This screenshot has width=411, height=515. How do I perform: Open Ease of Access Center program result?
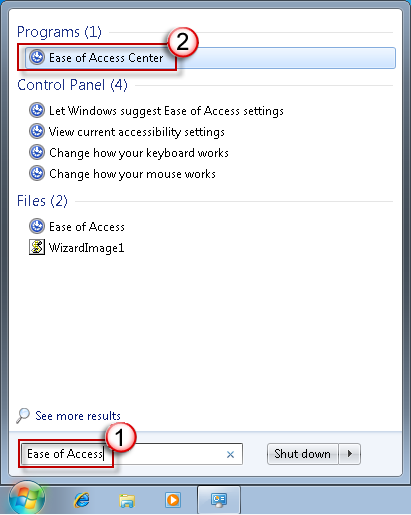tap(210, 58)
